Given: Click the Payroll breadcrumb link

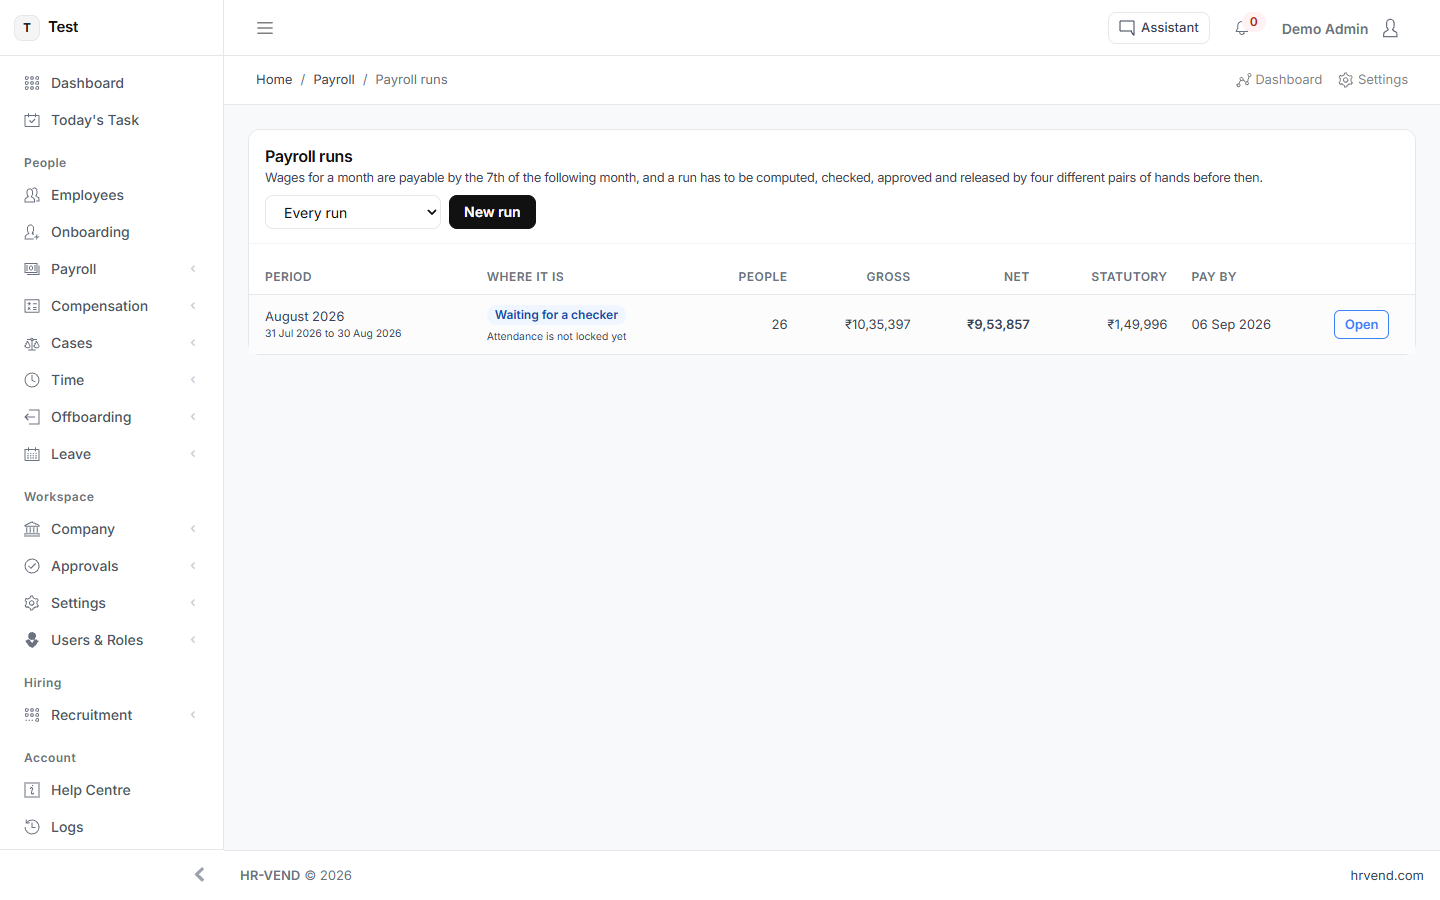Looking at the screenshot, I should [x=334, y=80].
